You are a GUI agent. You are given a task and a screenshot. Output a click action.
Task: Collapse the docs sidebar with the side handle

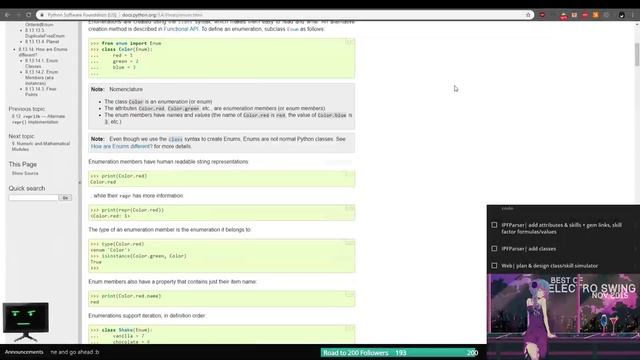[80, 182]
